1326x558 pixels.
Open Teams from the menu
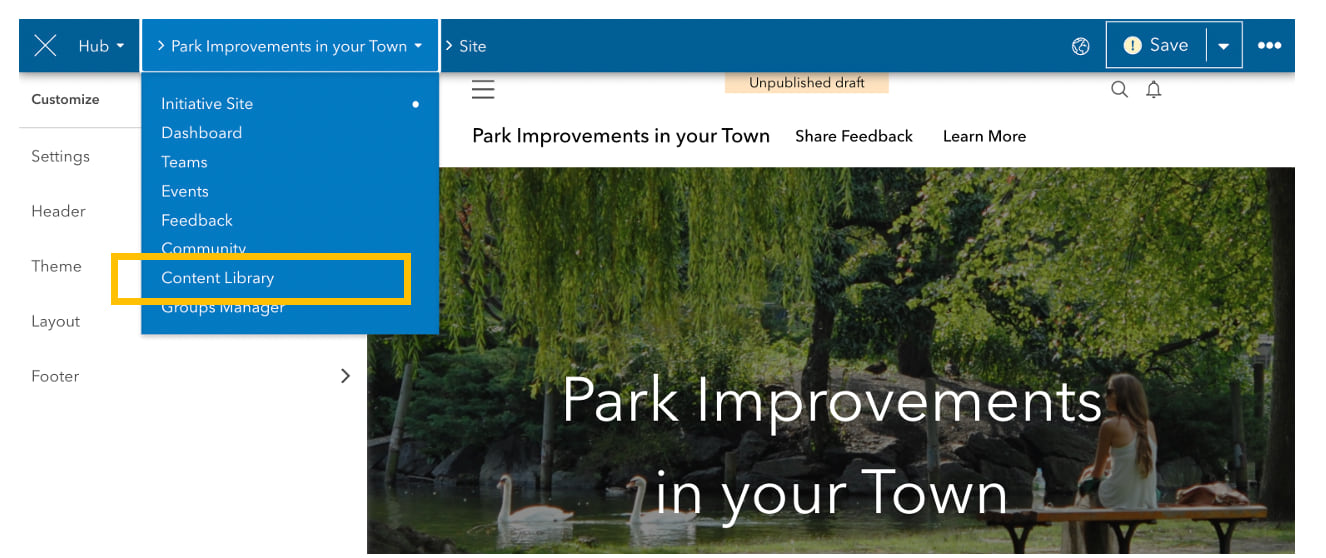tap(184, 162)
